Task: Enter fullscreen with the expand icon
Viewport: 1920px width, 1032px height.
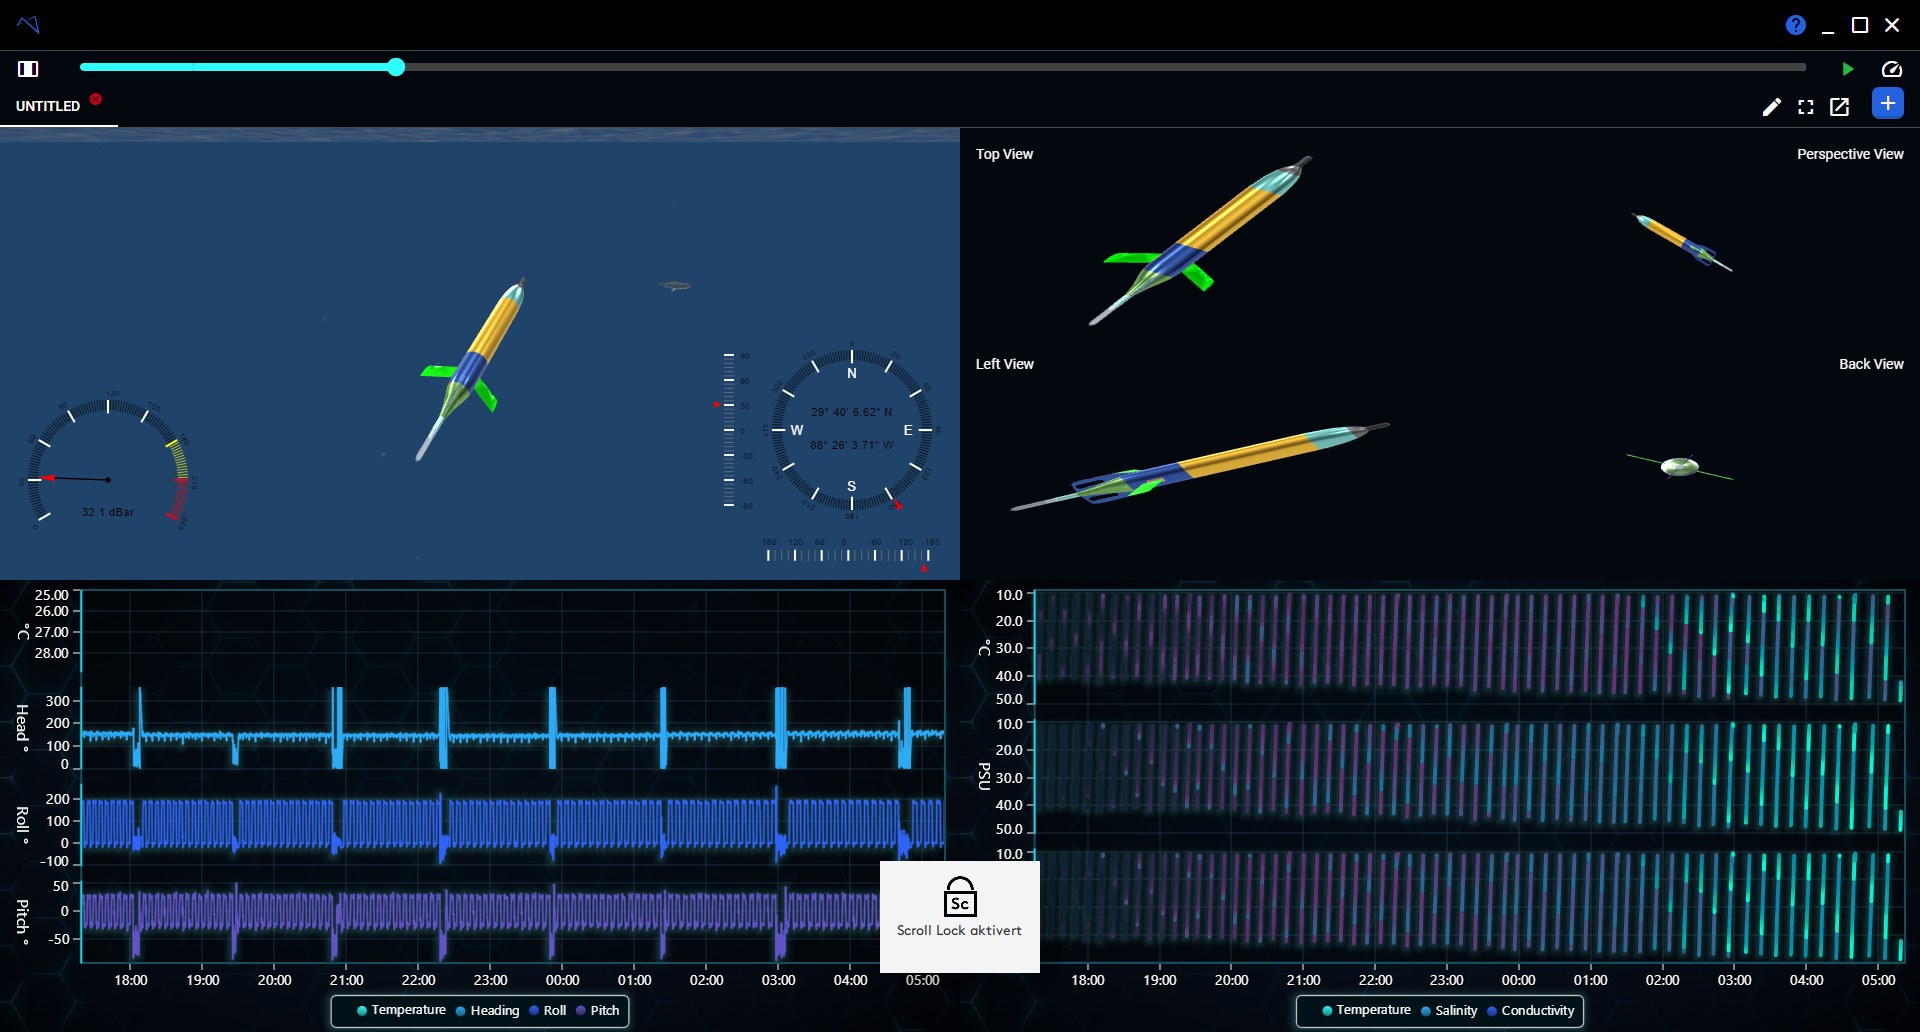Action: [x=1805, y=107]
